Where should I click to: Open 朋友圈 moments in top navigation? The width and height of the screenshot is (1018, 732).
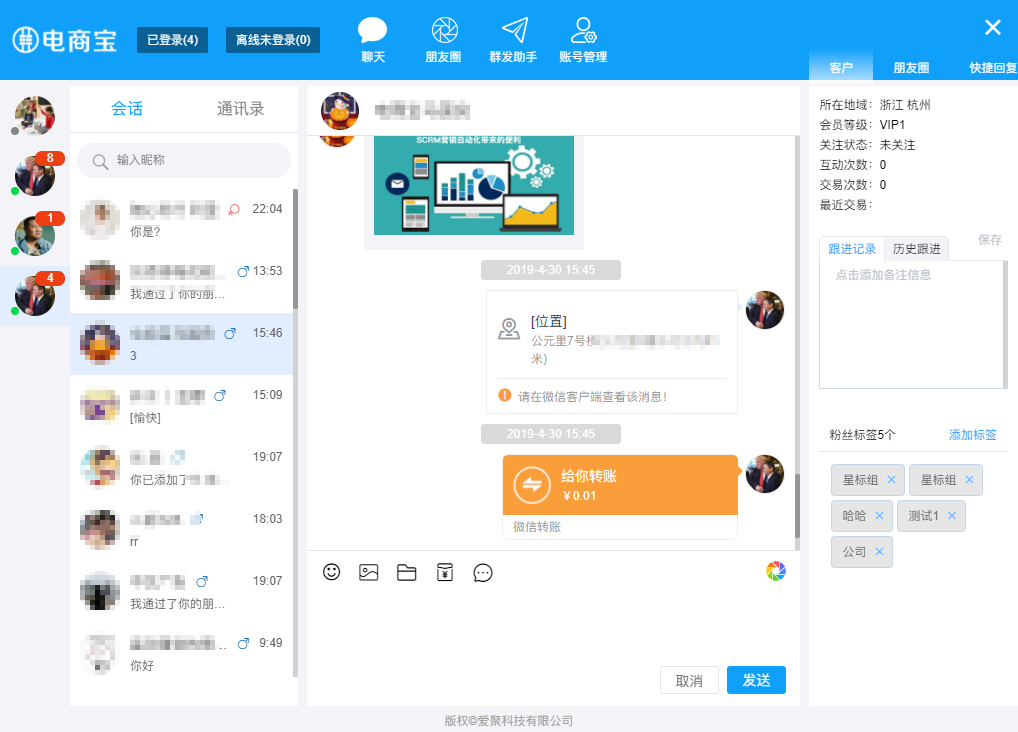pyautogui.click(x=443, y=41)
